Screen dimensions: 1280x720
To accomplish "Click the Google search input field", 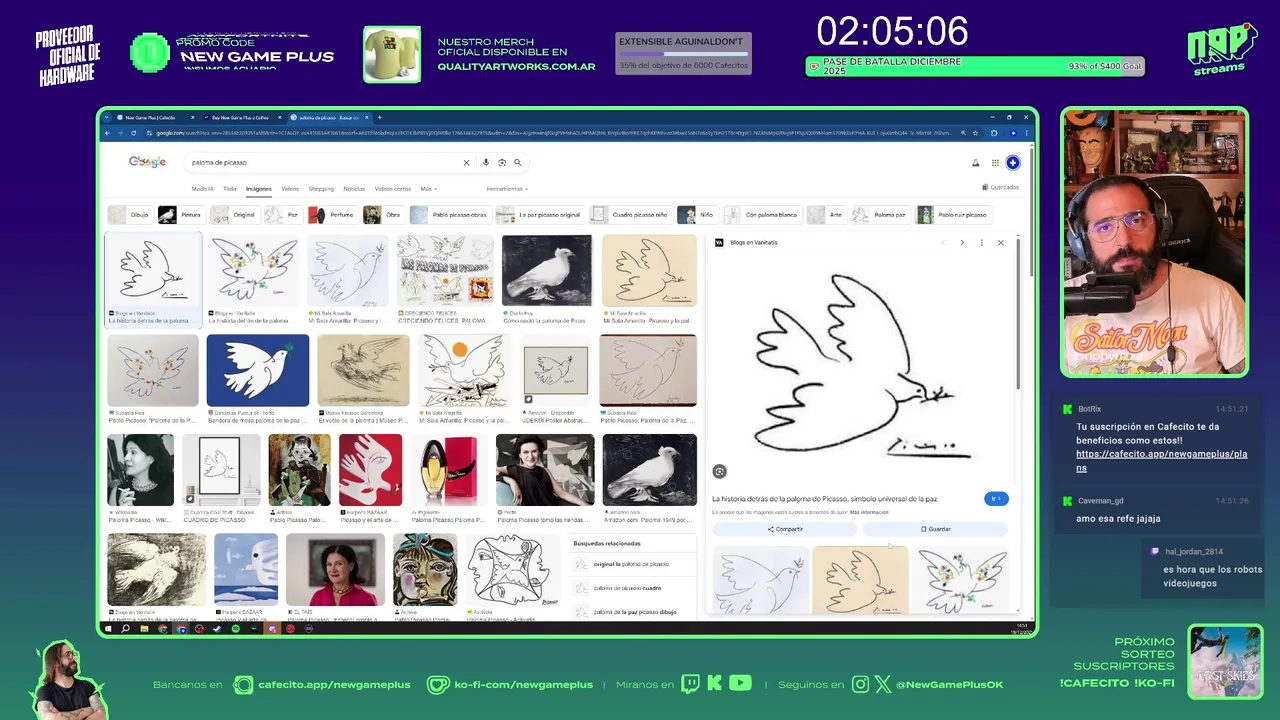I will (325, 162).
